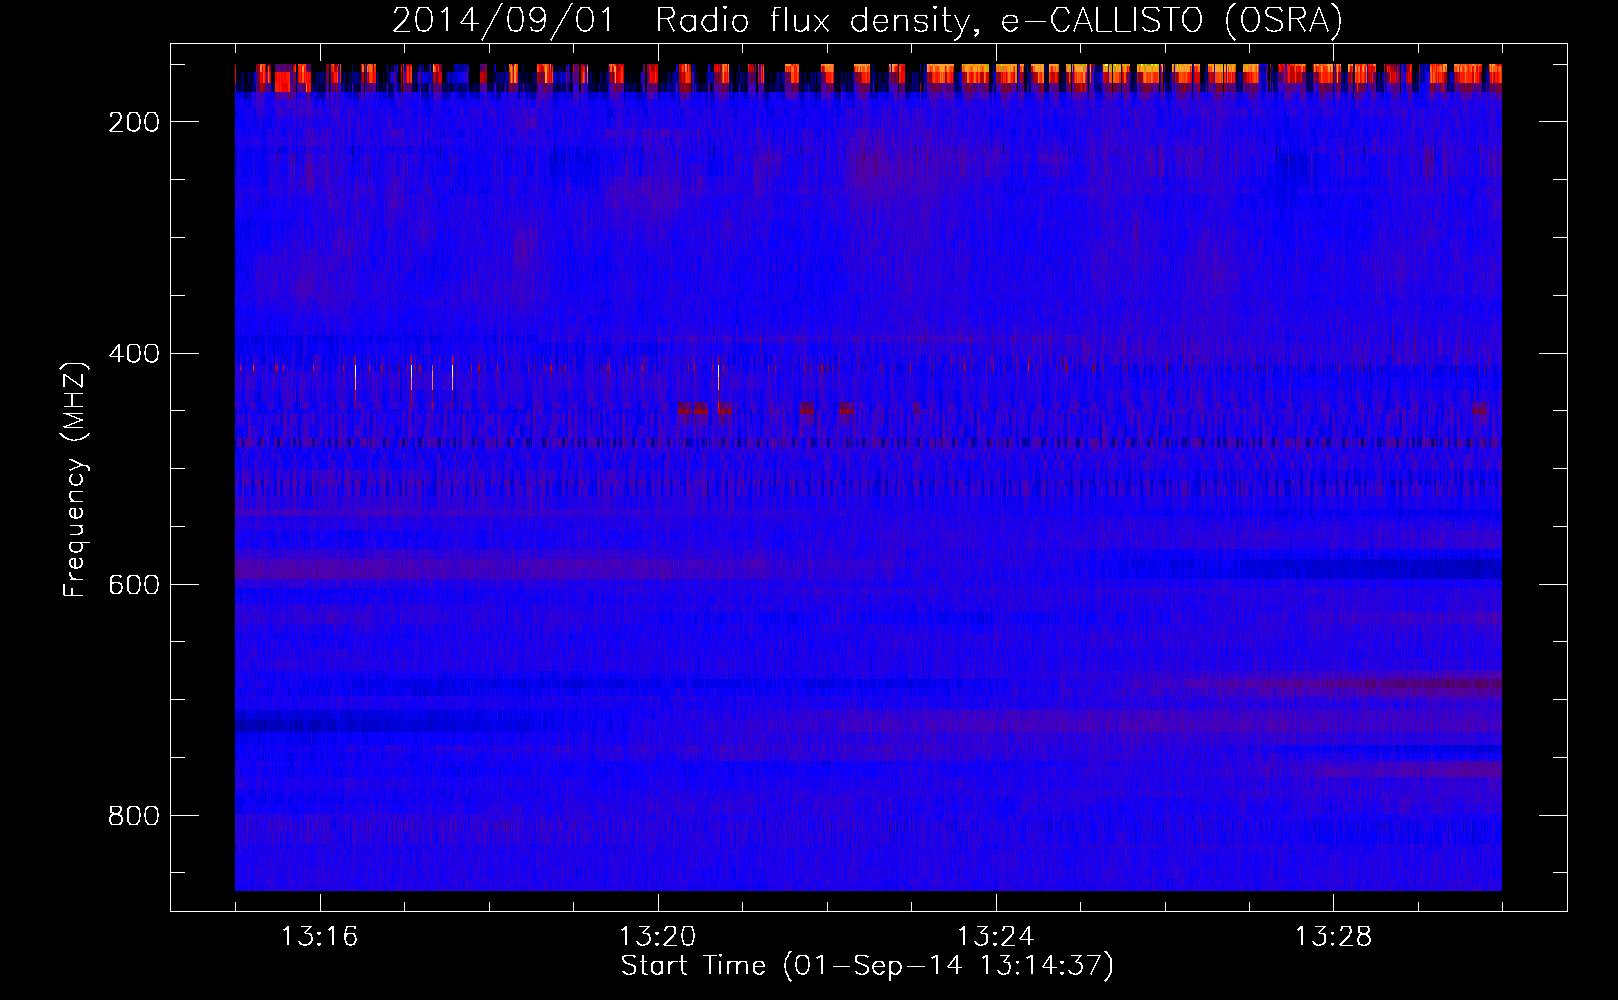Image resolution: width=1618 pixels, height=1000 pixels.
Task: Click the 13:16 time tick label
Action: (319, 936)
